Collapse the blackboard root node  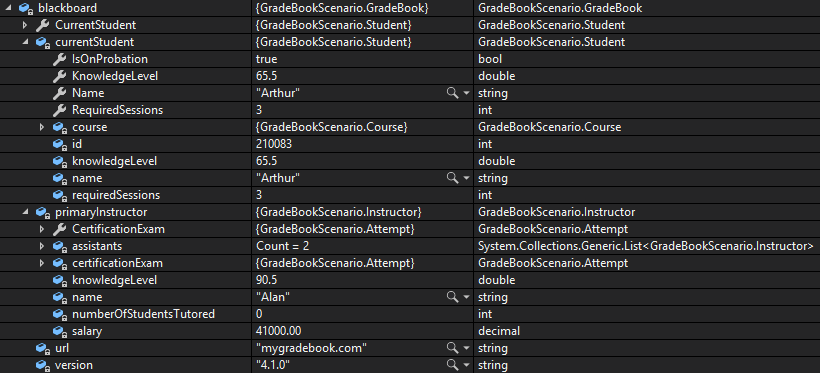click(x=8, y=8)
